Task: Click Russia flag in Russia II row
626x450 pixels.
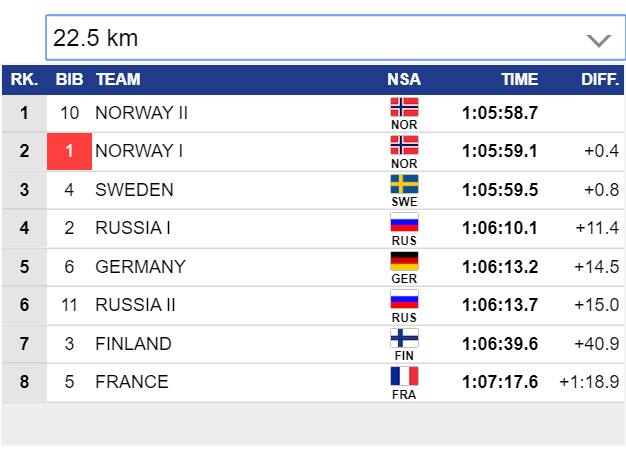Action: pyautogui.click(x=404, y=299)
